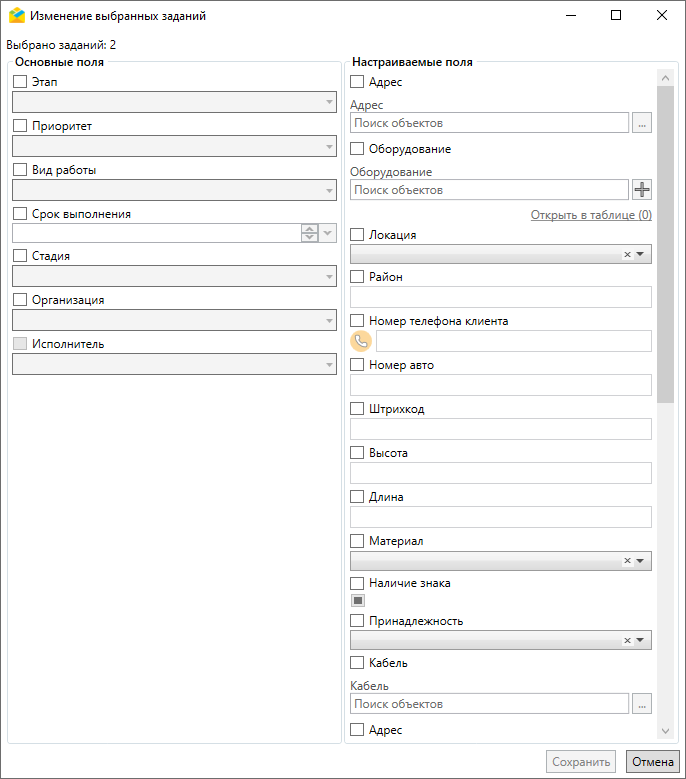This screenshot has width=686, height=779.
Task: Clear the Локация field with the x icon
Action: point(627,255)
